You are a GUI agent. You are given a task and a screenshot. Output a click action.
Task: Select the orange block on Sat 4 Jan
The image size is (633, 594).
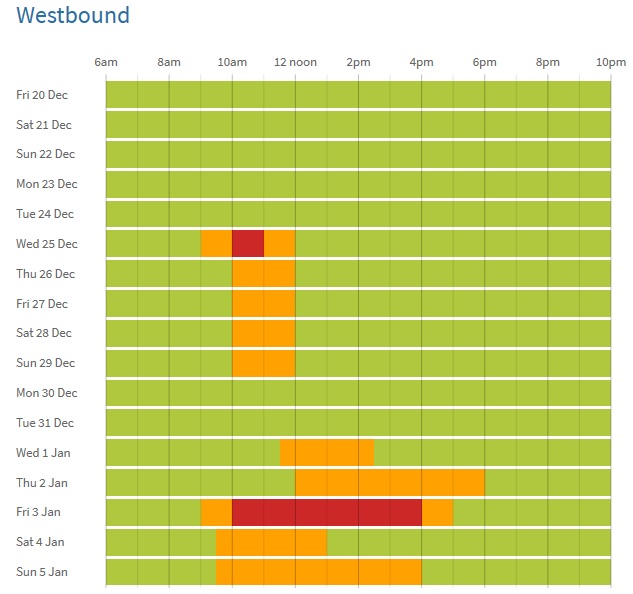272,542
